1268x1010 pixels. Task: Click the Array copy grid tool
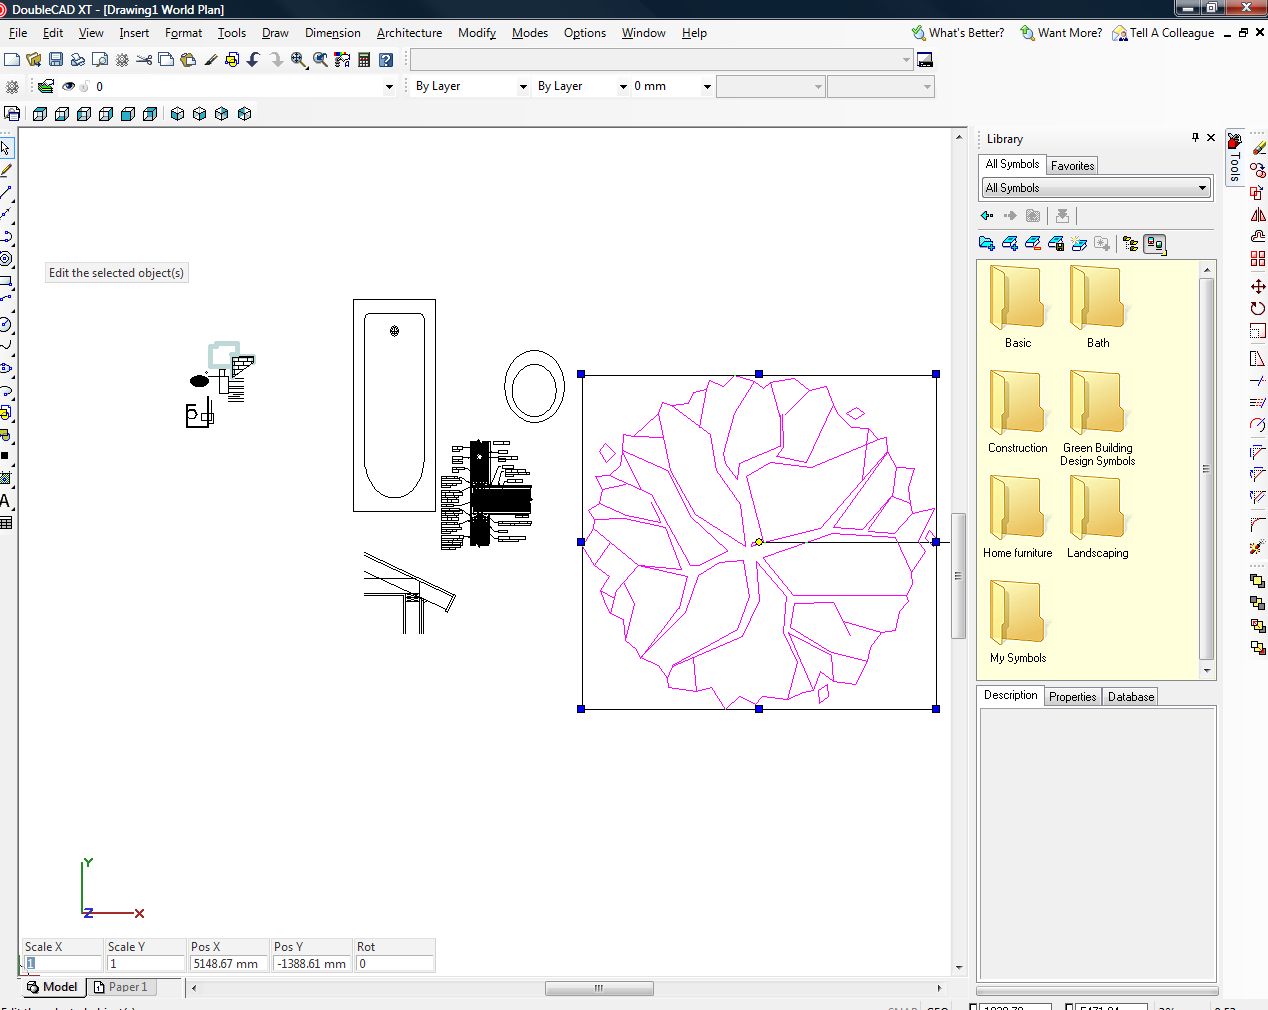click(x=1258, y=258)
